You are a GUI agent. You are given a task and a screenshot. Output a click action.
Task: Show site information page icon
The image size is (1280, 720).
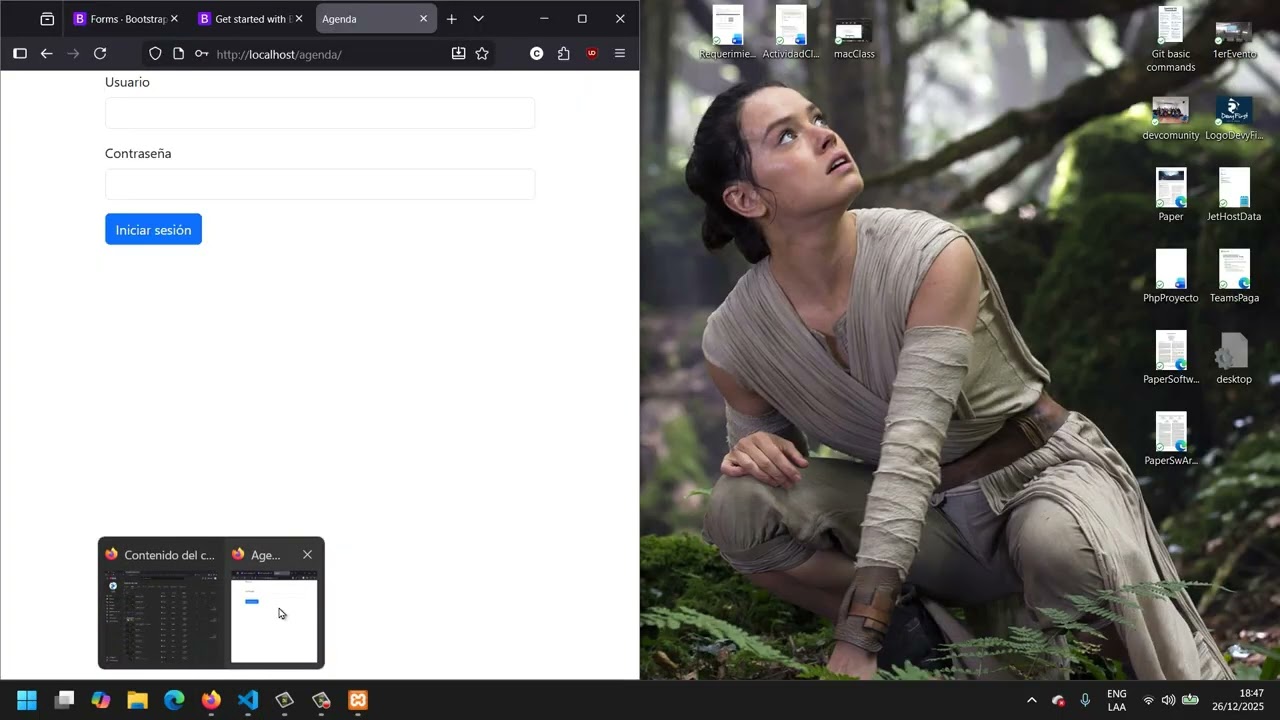178,54
